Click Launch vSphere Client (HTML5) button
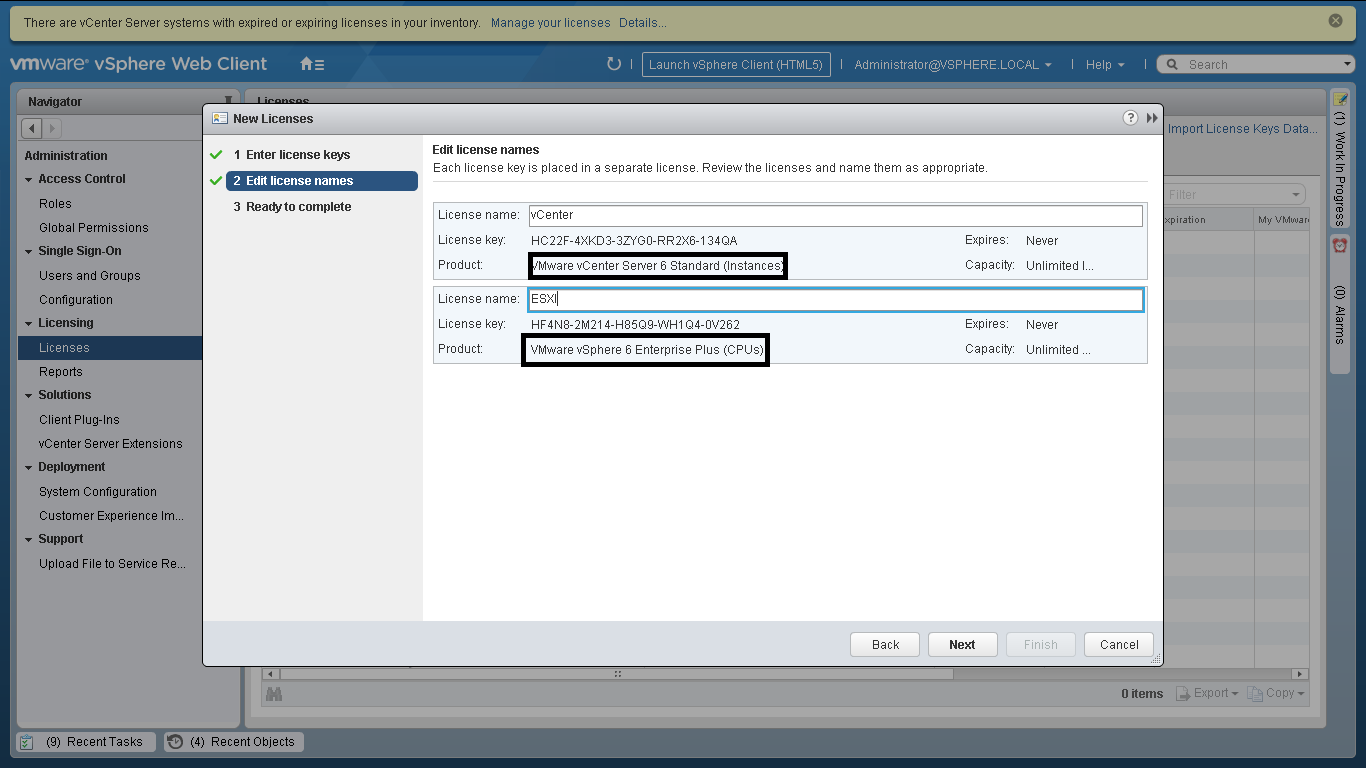The width and height of the screenshot is (1366, 768). (735, 64)
